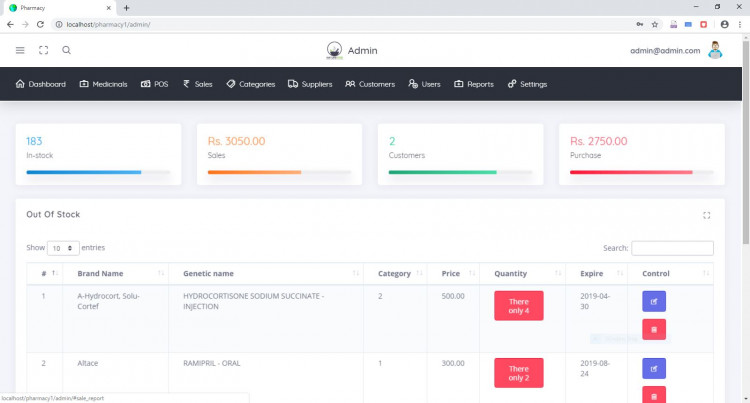Select the Rs. 3050.00 Sales card
Image resolution: width=750 pixels, height=403 pixels.
[x=279, y=154]
